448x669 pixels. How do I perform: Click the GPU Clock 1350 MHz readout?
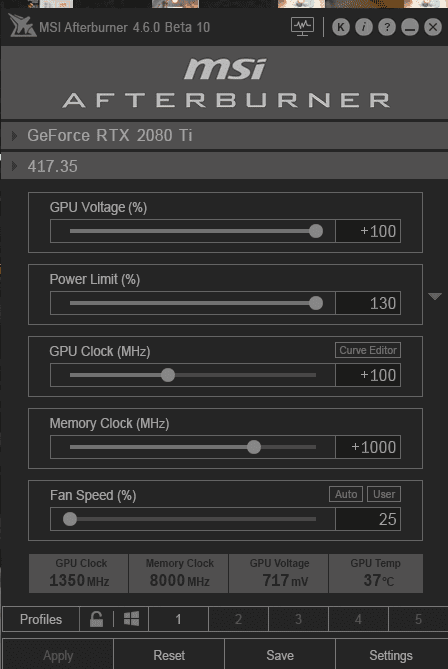(79, 573)
